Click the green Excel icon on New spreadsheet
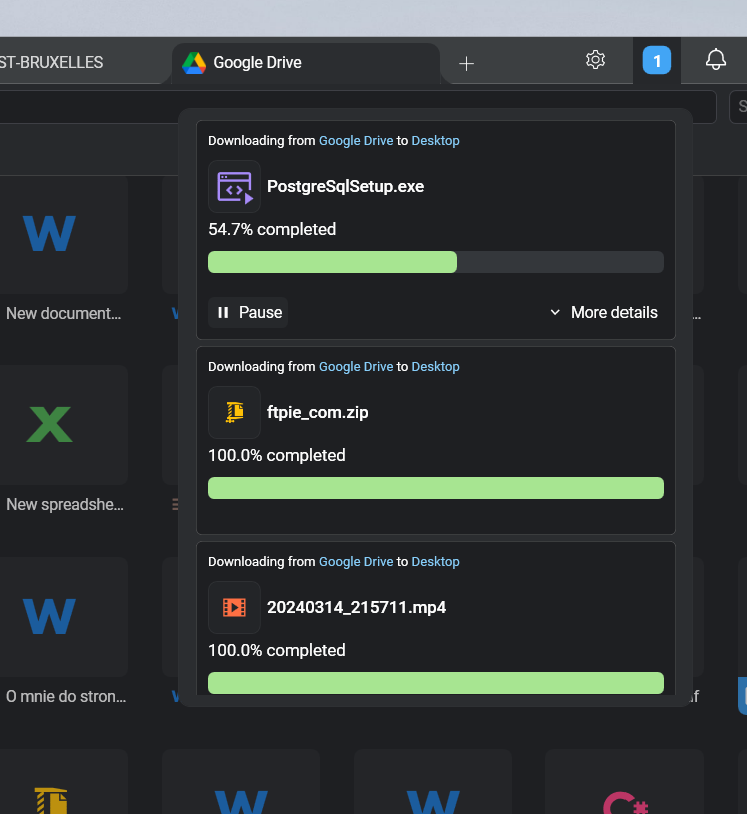This screenshot has width=747, height=814. click(x=48, y=424)
